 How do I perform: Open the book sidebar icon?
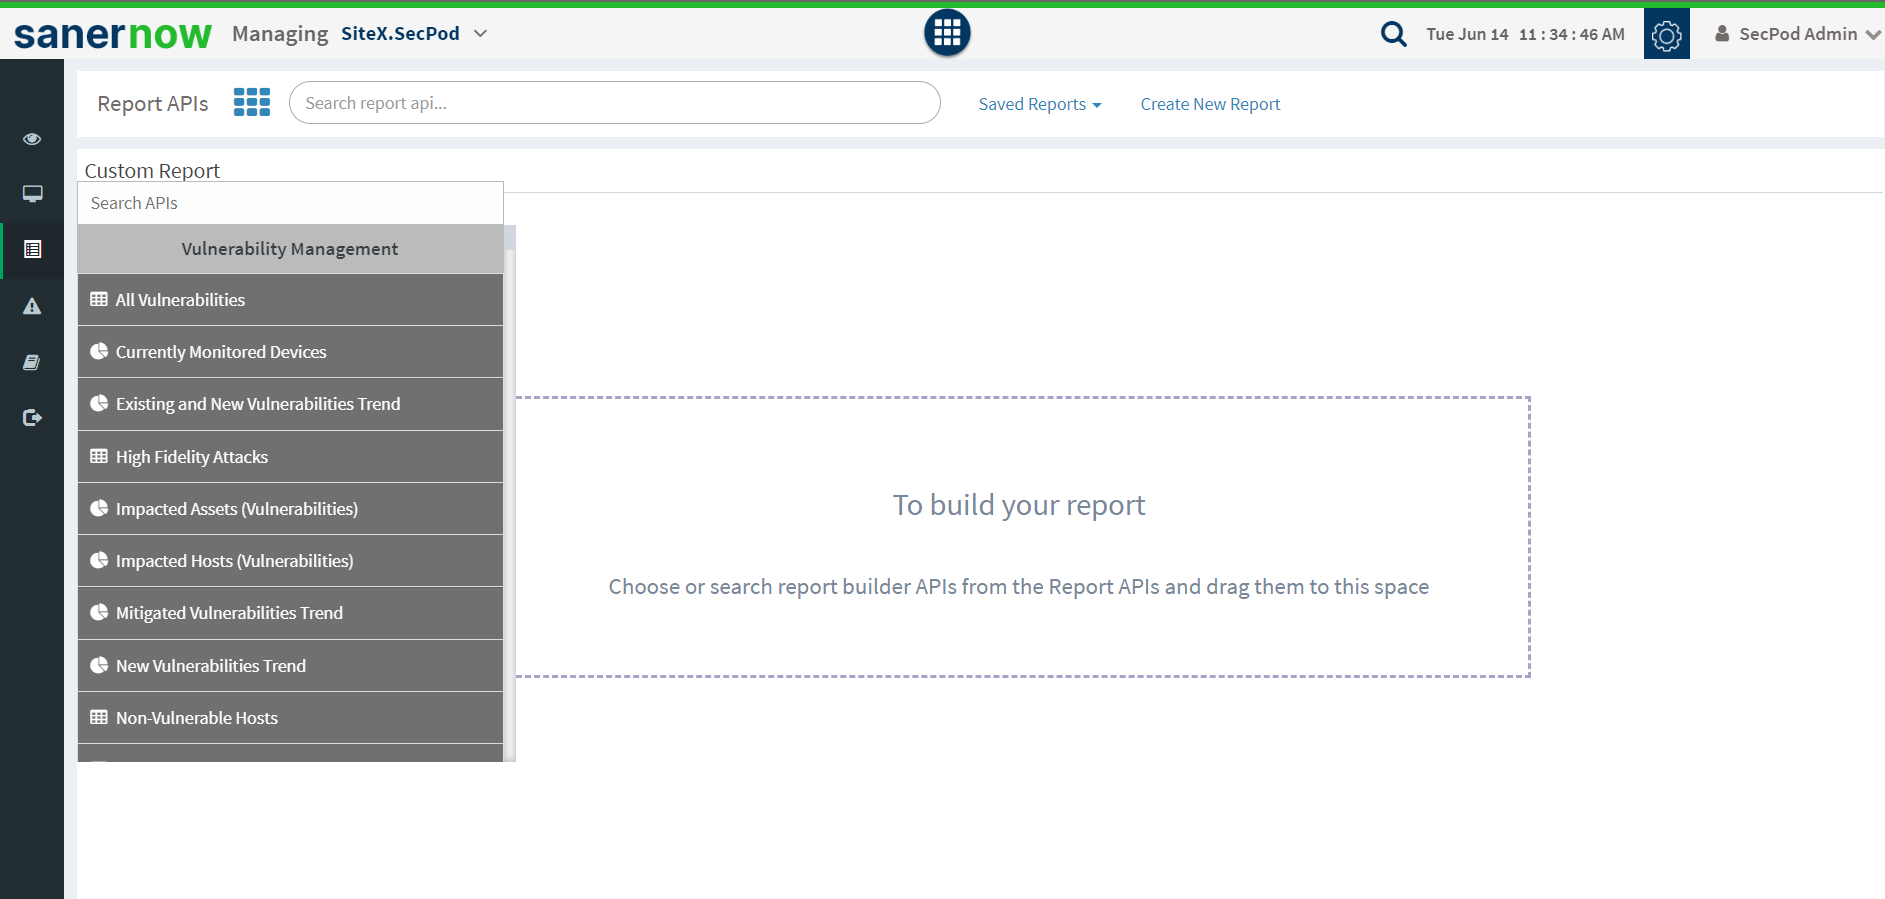click(32, 362)
